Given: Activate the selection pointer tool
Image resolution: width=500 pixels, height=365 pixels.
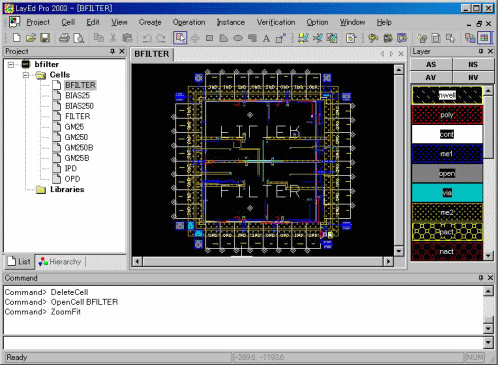Looking at the screenshot, I should pos(180,38).
